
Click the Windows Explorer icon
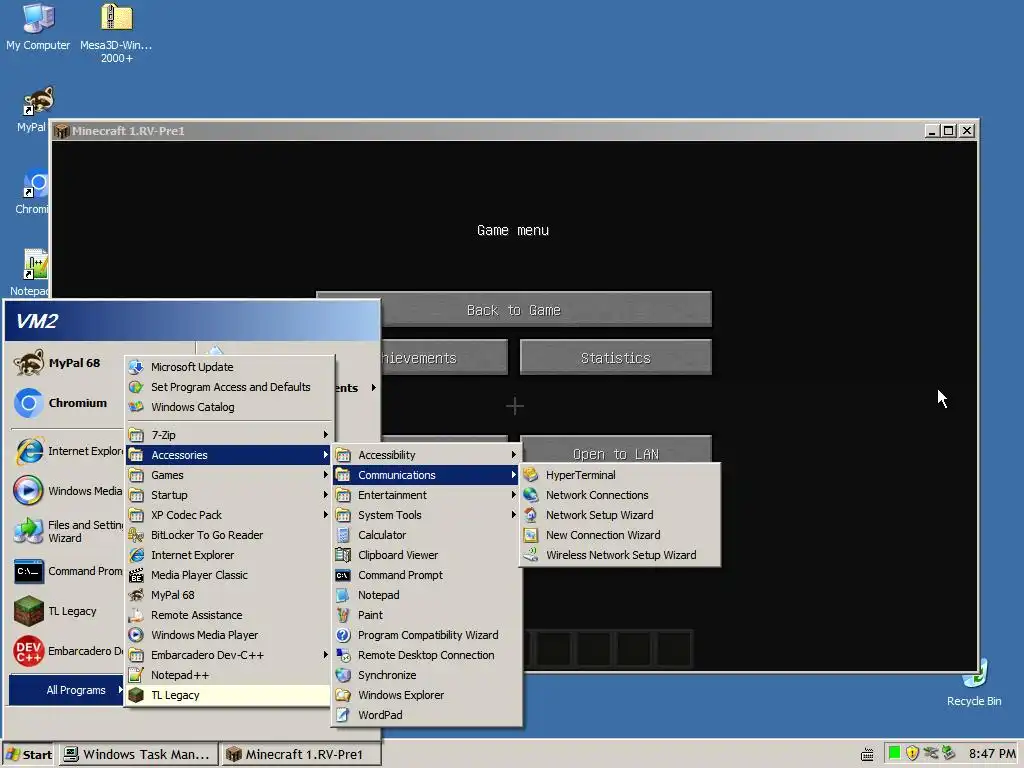coord(343,695)
